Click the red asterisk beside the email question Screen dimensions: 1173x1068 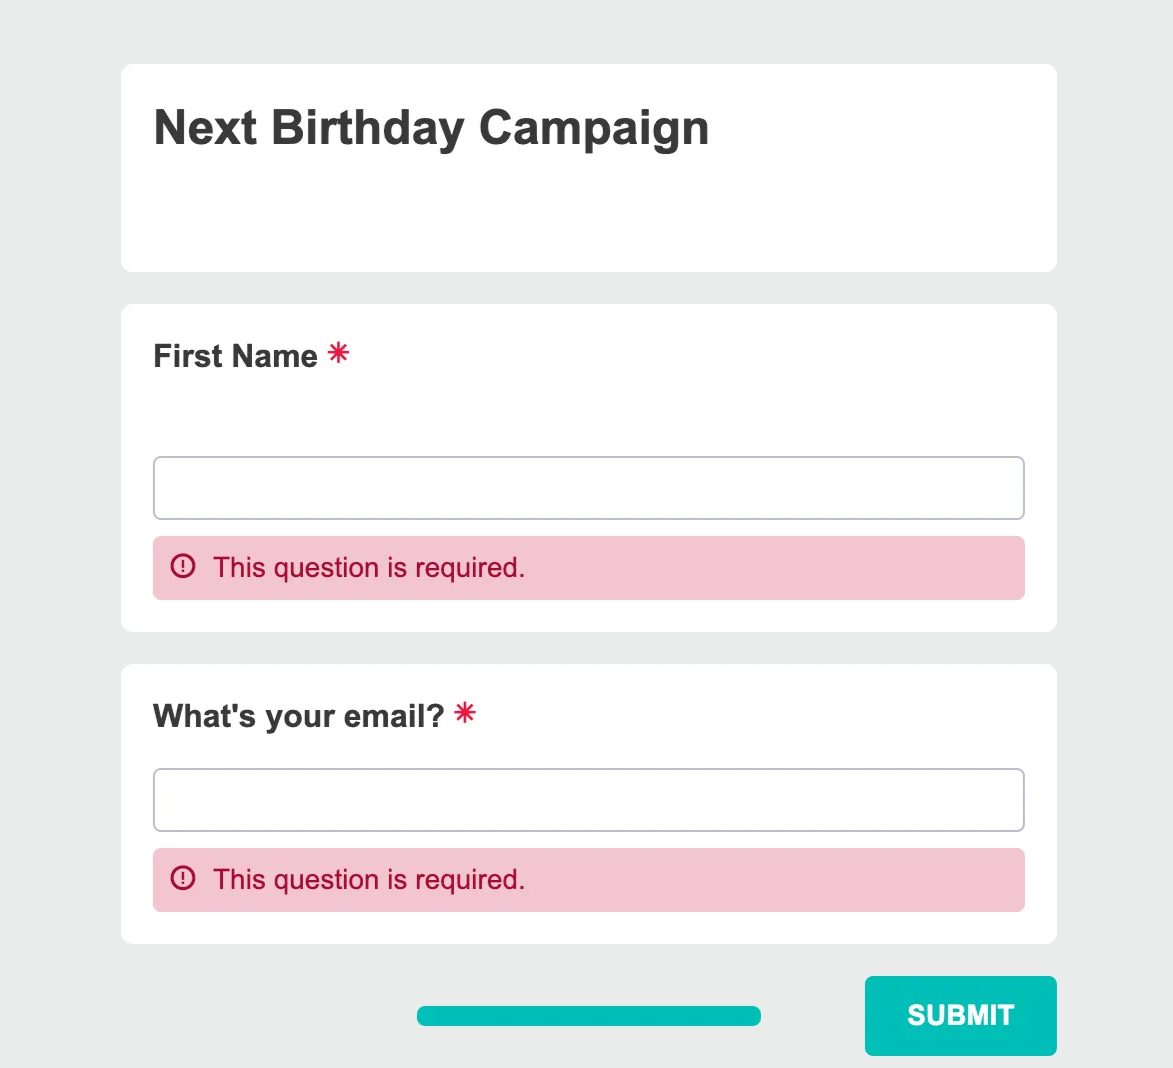(x=465, y=713)
